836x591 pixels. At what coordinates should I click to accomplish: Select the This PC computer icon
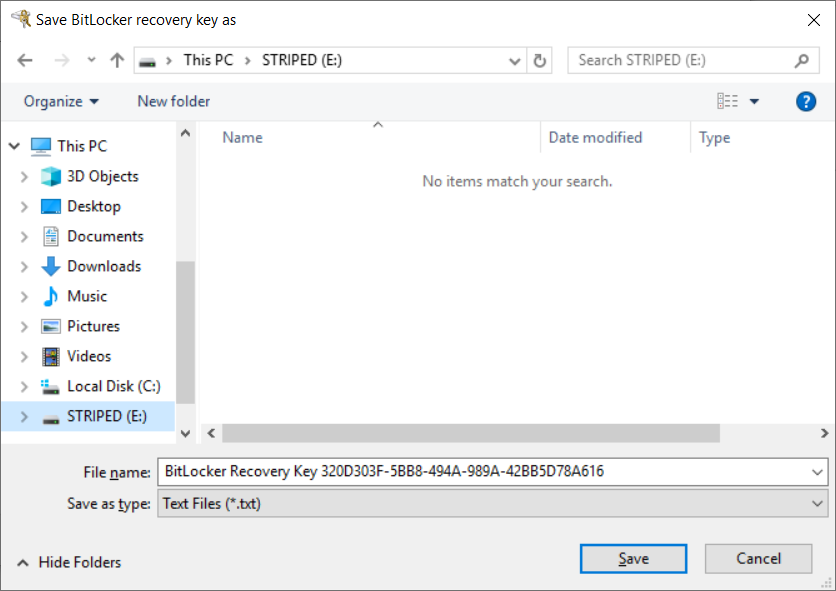point(41,146)
